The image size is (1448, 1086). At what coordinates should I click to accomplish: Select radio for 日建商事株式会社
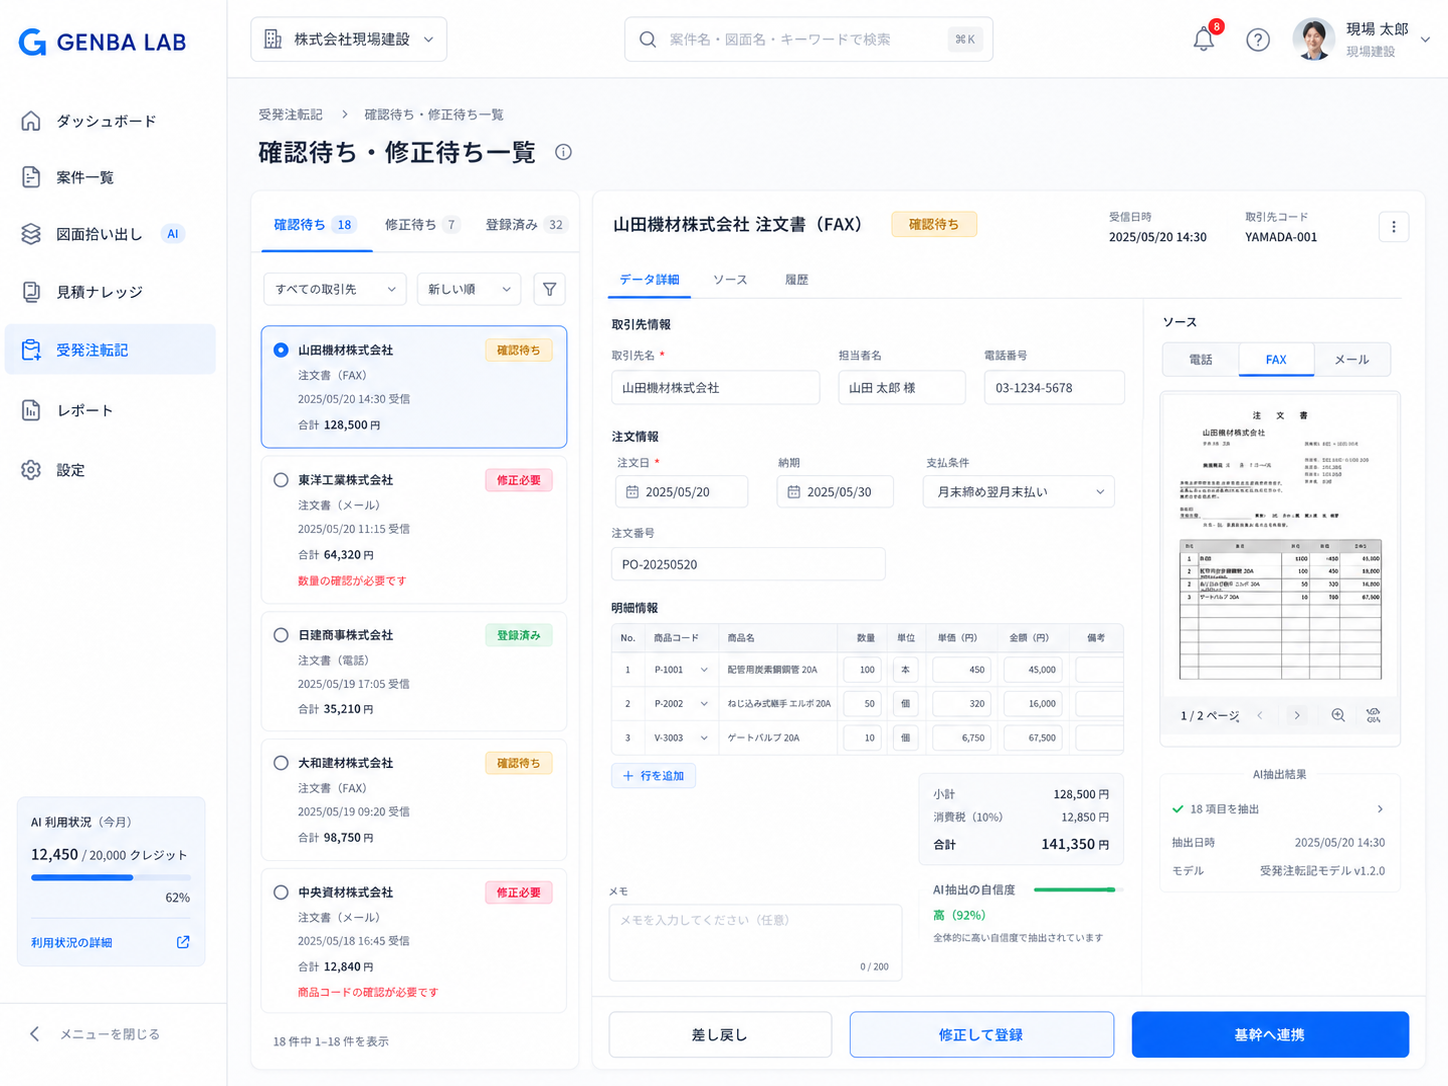pyautogui.click(x=281, y=635)
